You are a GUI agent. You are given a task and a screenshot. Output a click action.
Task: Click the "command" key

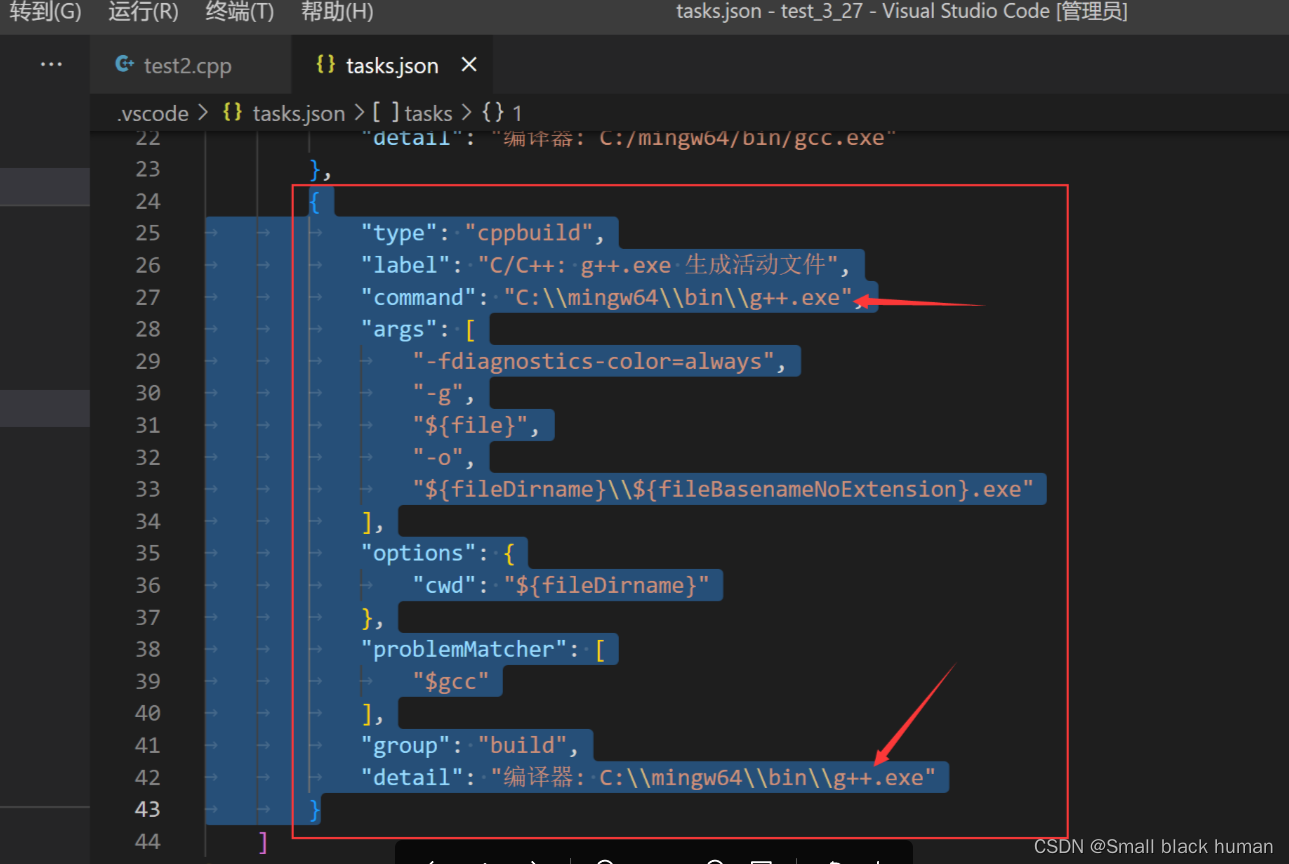[x=418, y=297]
